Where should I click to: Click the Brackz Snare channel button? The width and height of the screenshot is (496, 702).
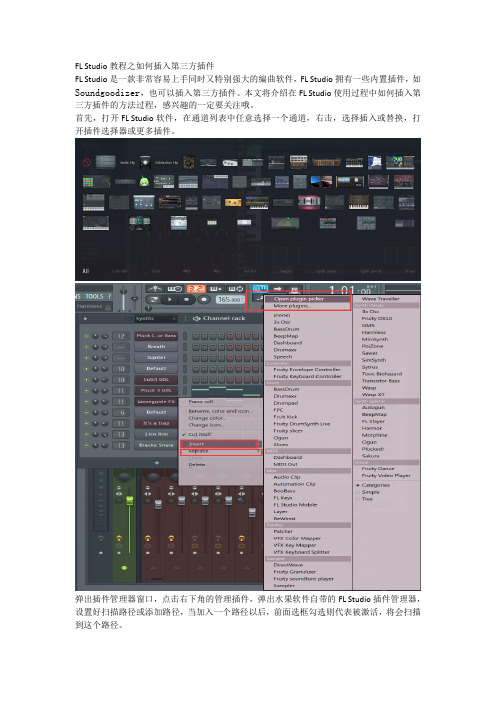[156, 445]
